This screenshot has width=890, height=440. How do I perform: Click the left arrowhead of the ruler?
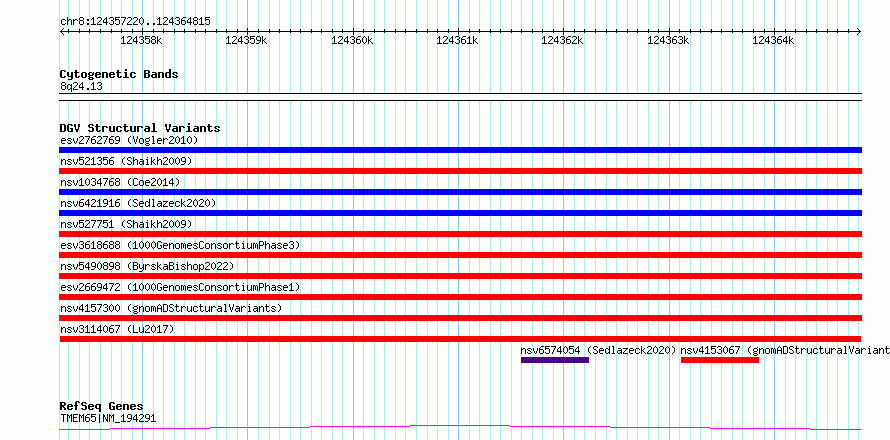click(62, 32)
